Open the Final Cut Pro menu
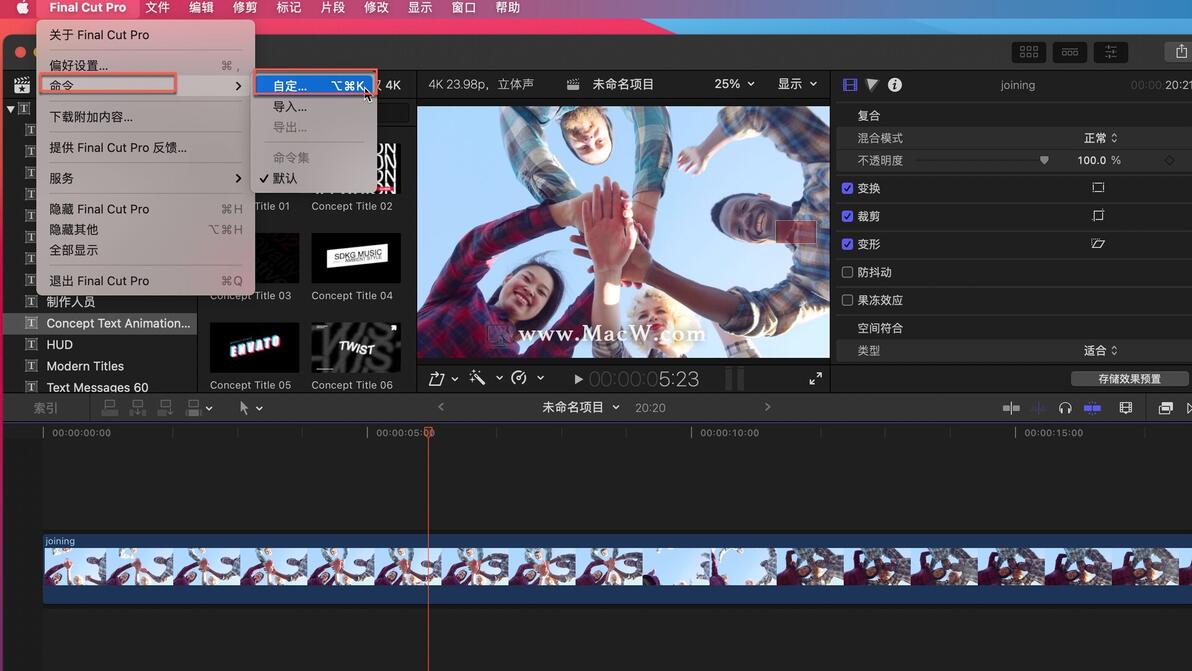 pyautogui.click(x=87, y=8)
